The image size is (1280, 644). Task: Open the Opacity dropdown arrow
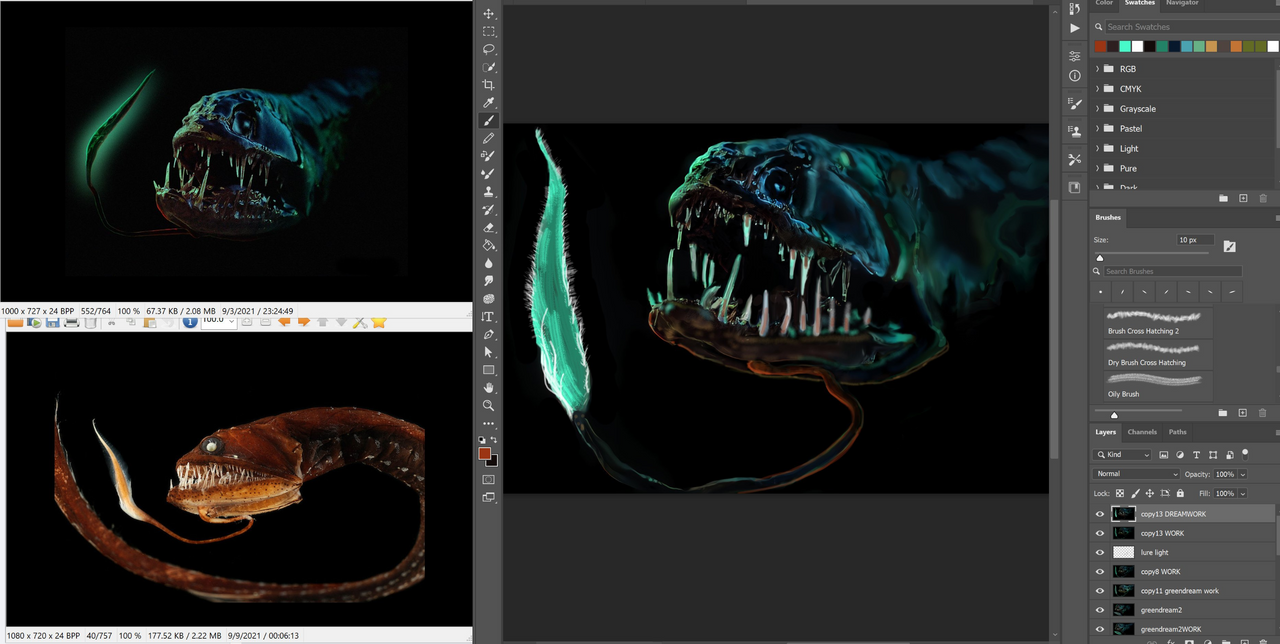(1242, 474)
